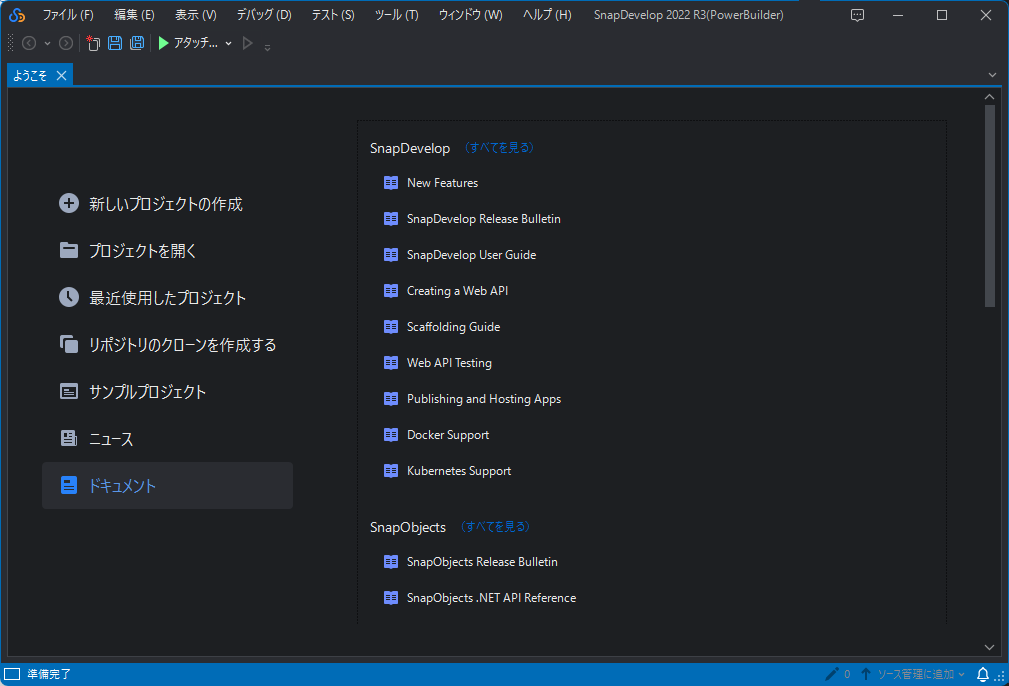Click the clone repository icon
This screenshot has height=686, width=1009.
pyautogui.click(x=69, y=344)
